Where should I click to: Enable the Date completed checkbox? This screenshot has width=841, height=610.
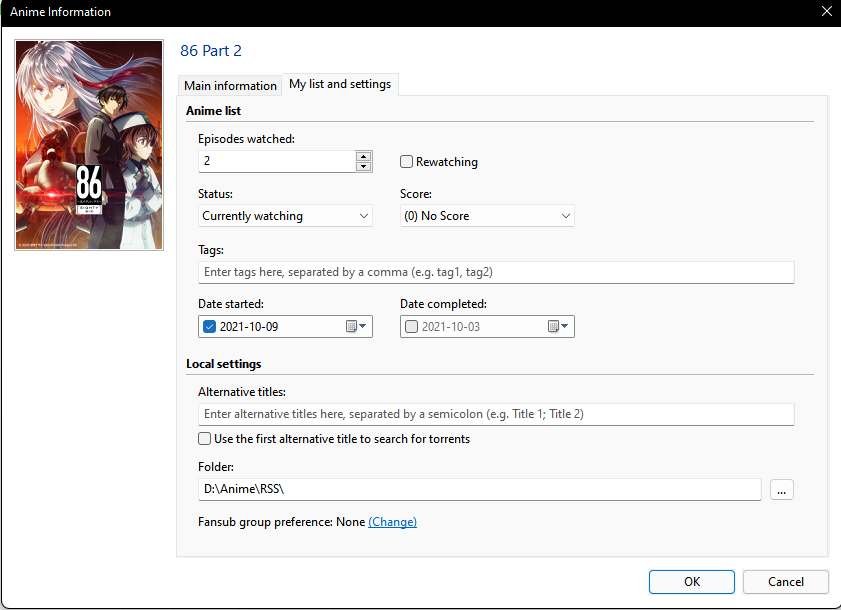point(411,326)
